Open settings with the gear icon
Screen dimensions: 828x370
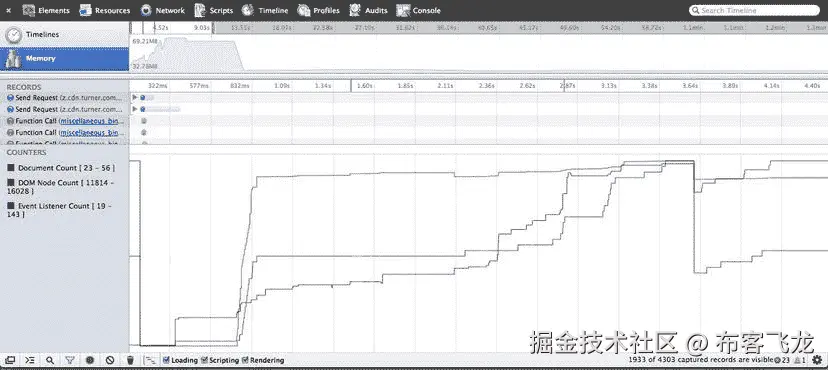point(817,360)
